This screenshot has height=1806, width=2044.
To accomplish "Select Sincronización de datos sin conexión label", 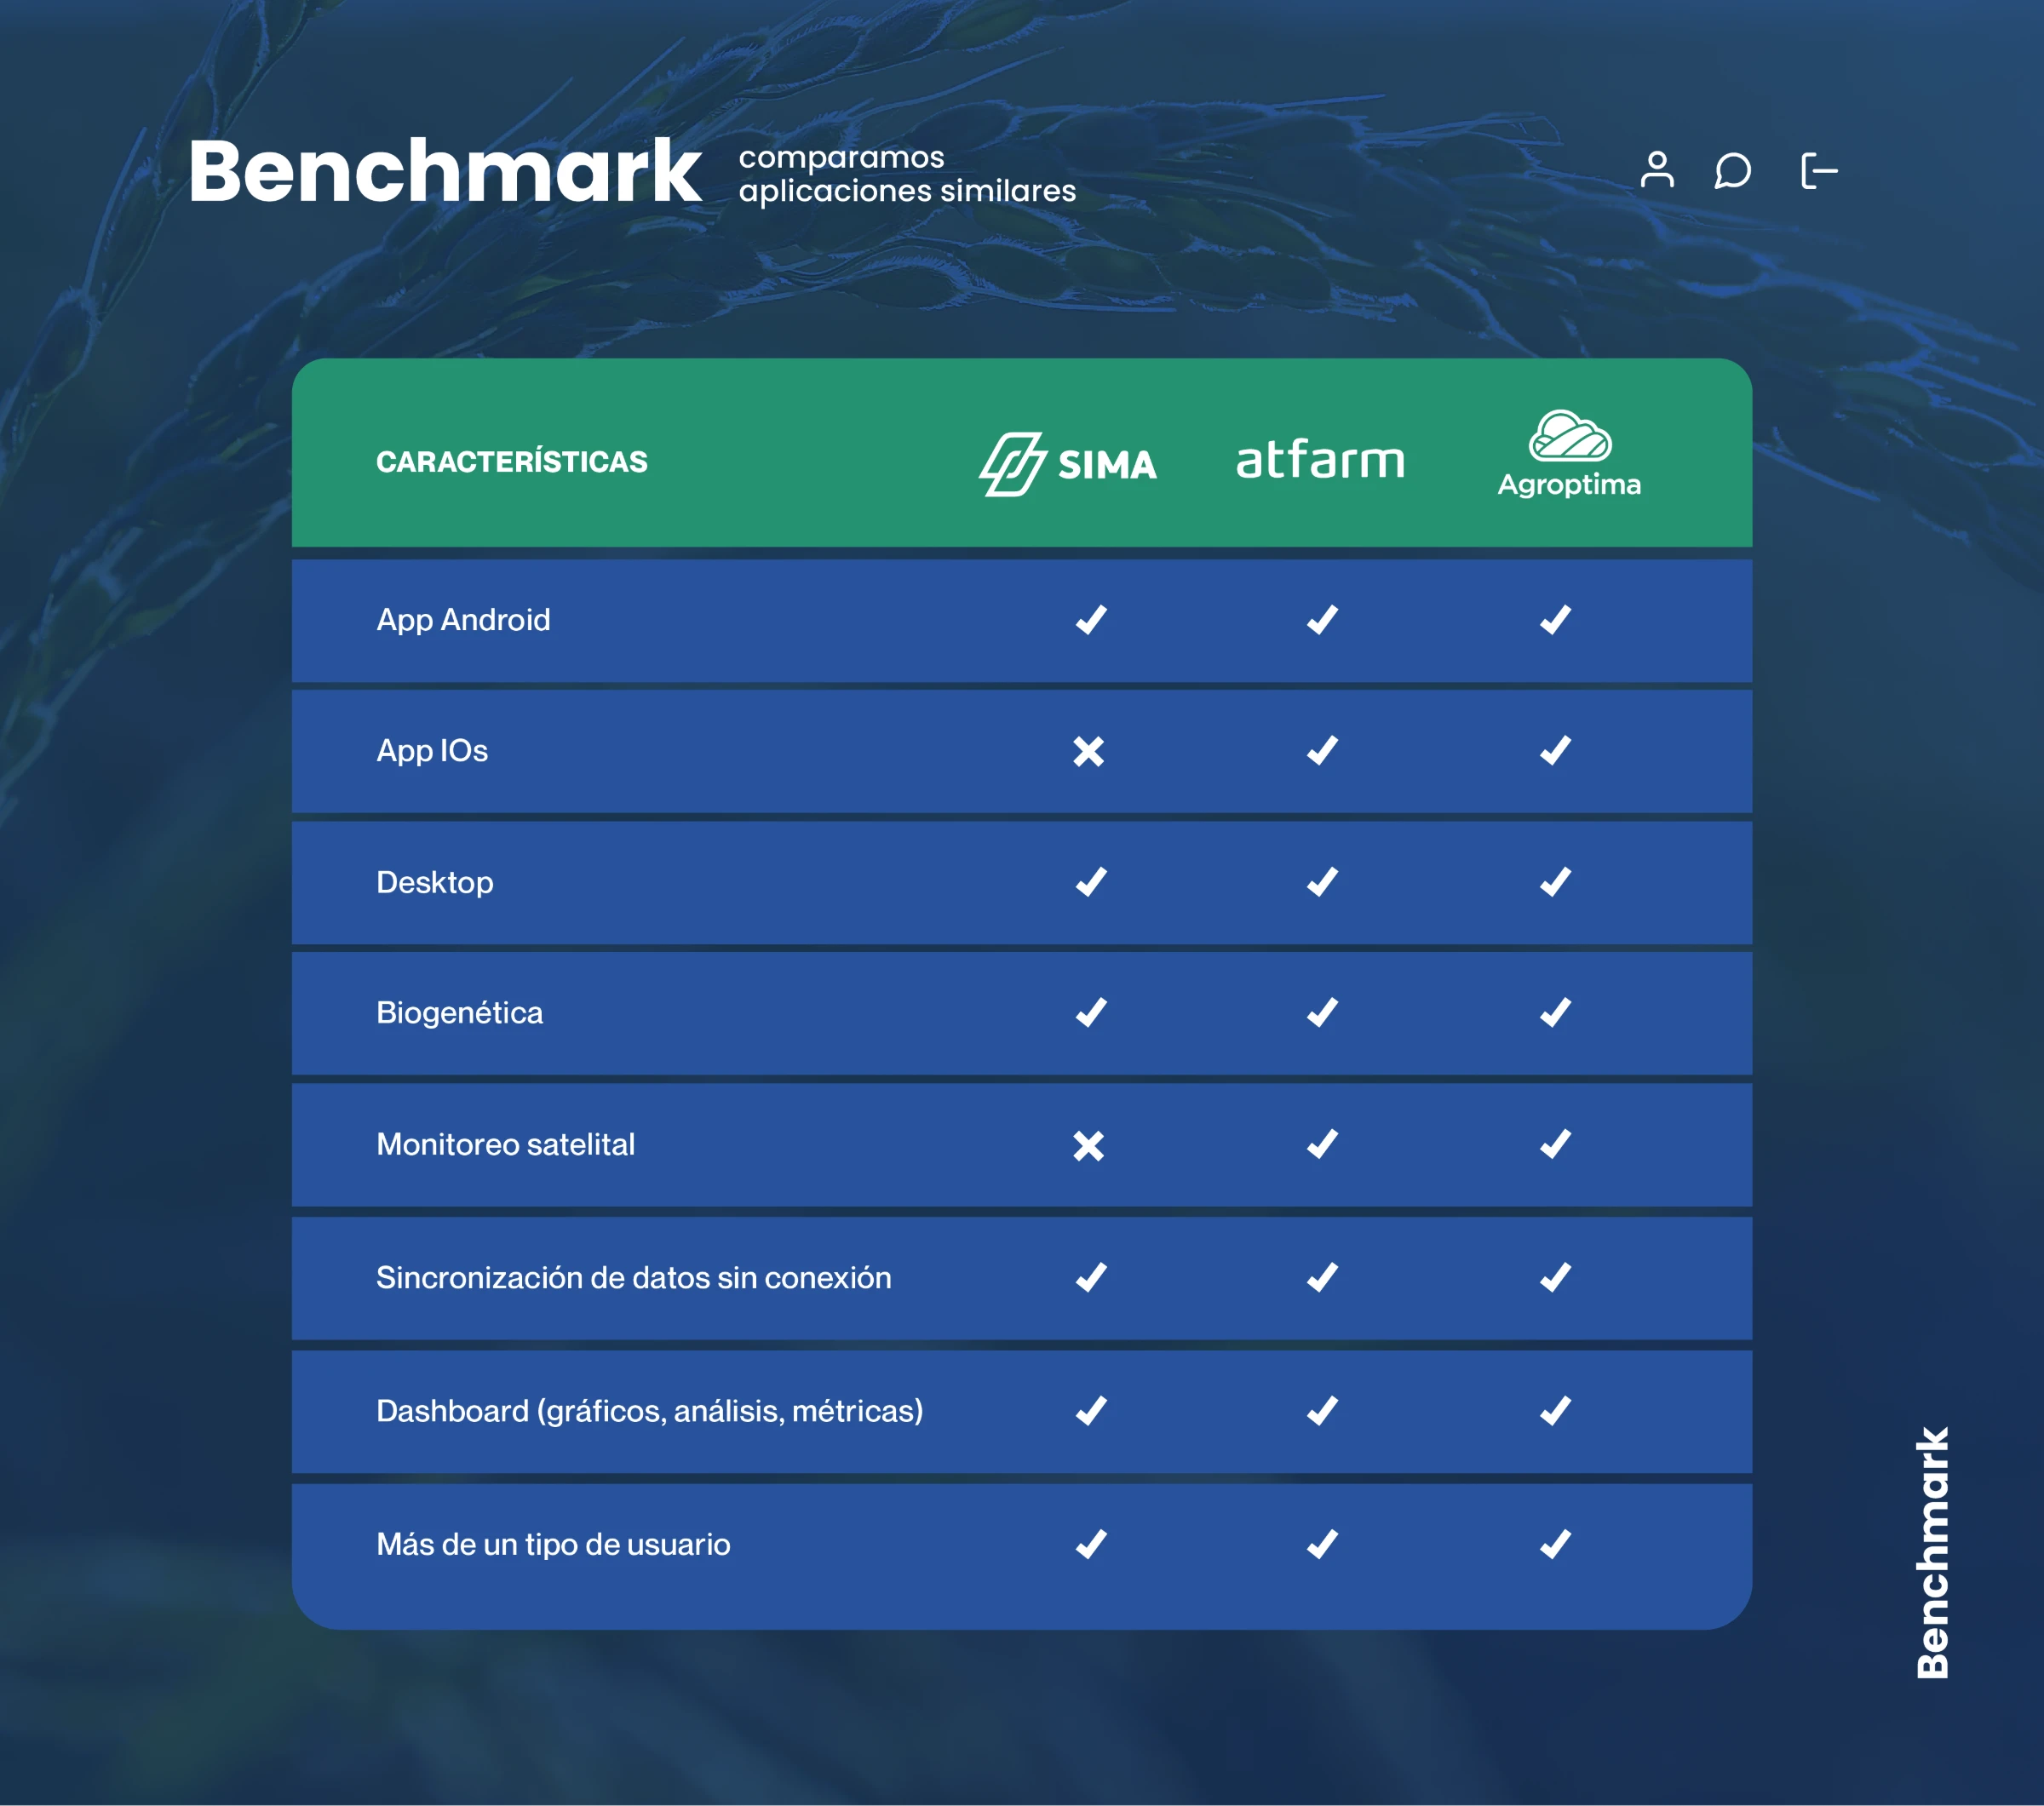I will pyautogui.click(x=634, y=1278).
